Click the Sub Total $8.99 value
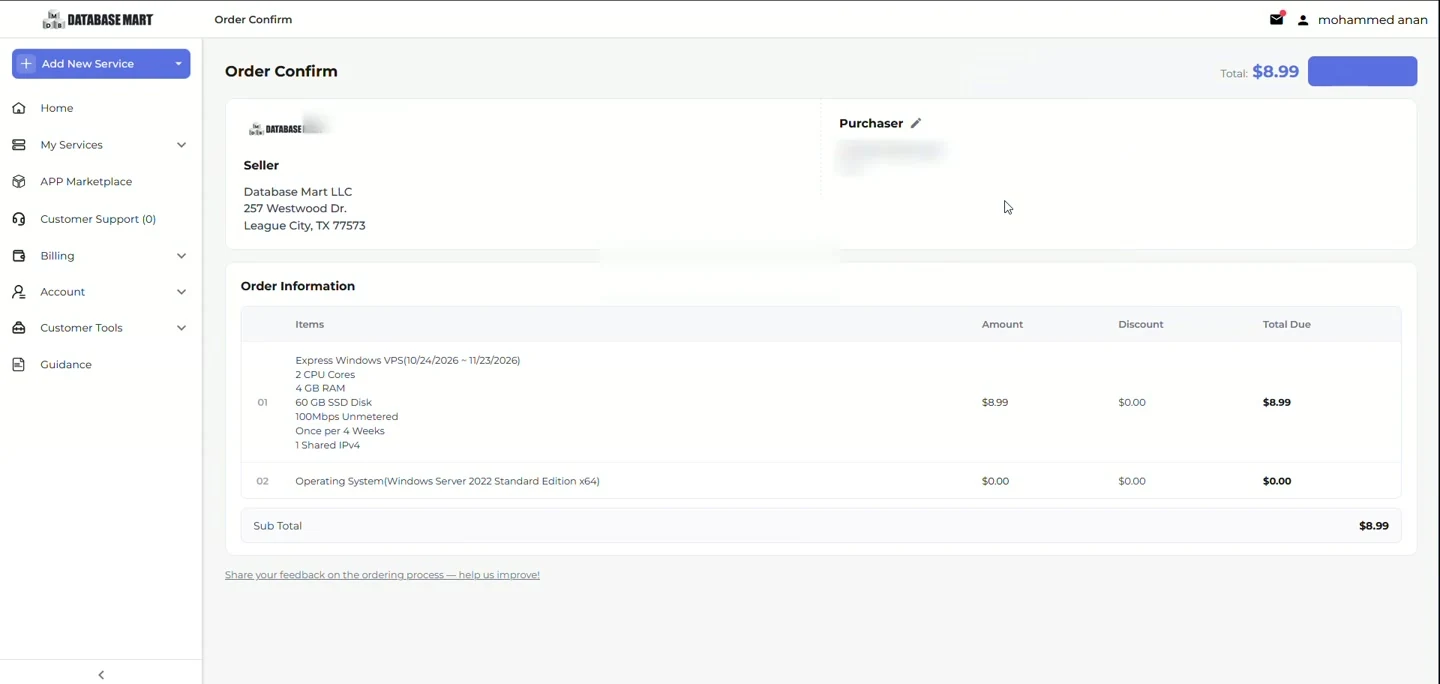 coord(1373,526)
